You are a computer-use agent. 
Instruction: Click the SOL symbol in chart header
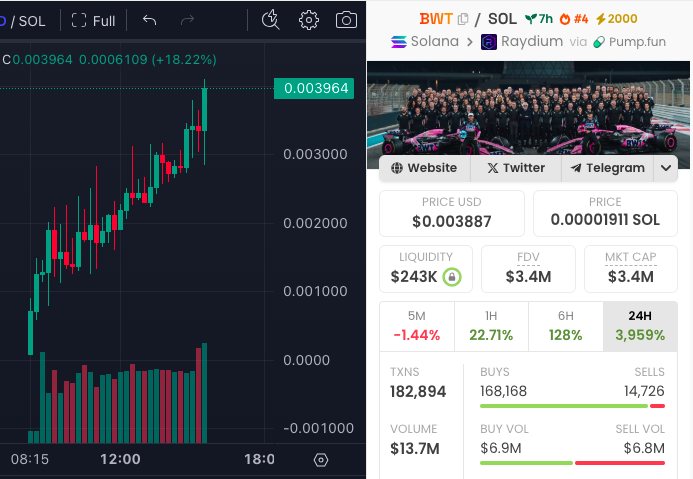coord(32,21)
